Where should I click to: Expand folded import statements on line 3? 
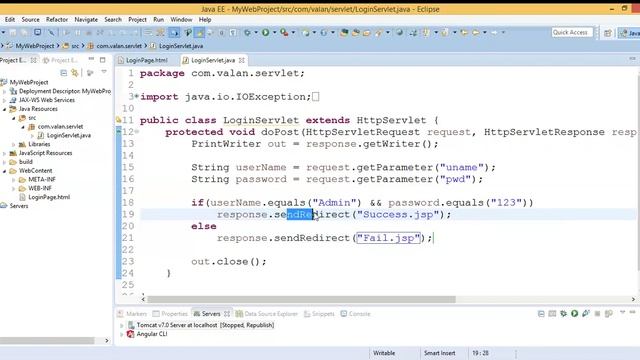coord(136,96)
